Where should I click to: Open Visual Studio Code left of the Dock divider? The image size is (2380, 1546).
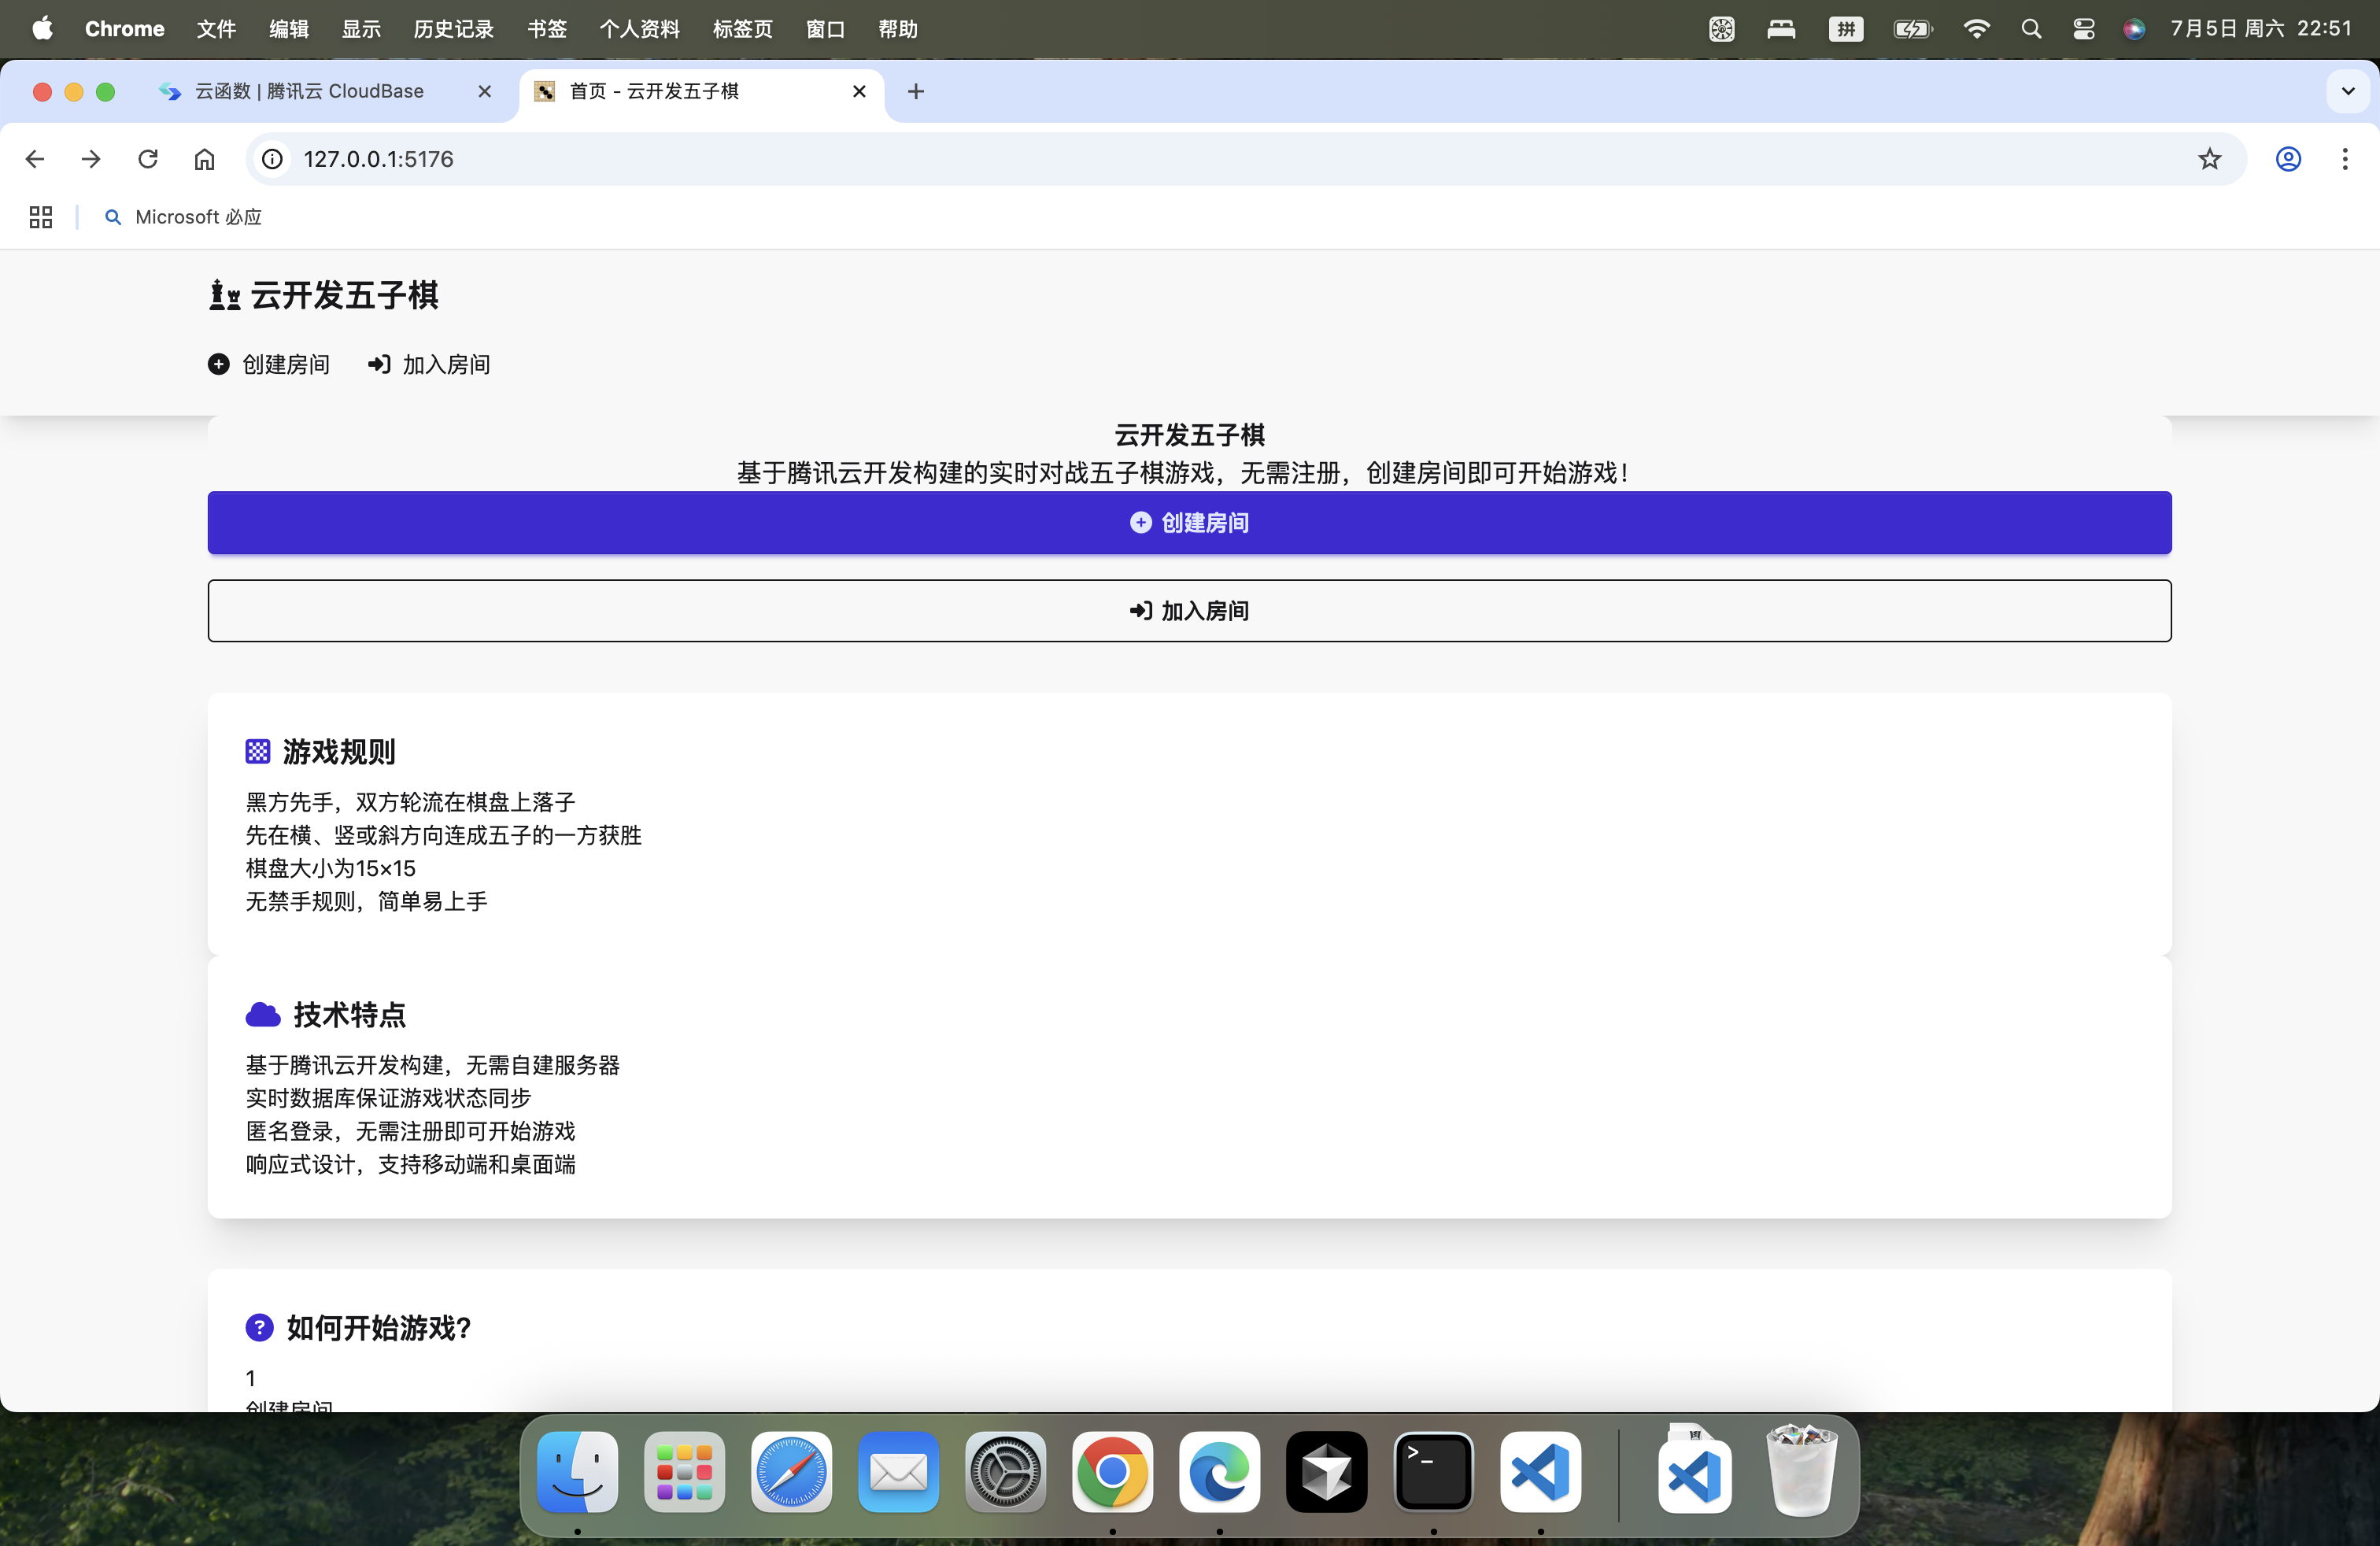[1541, 1472]
